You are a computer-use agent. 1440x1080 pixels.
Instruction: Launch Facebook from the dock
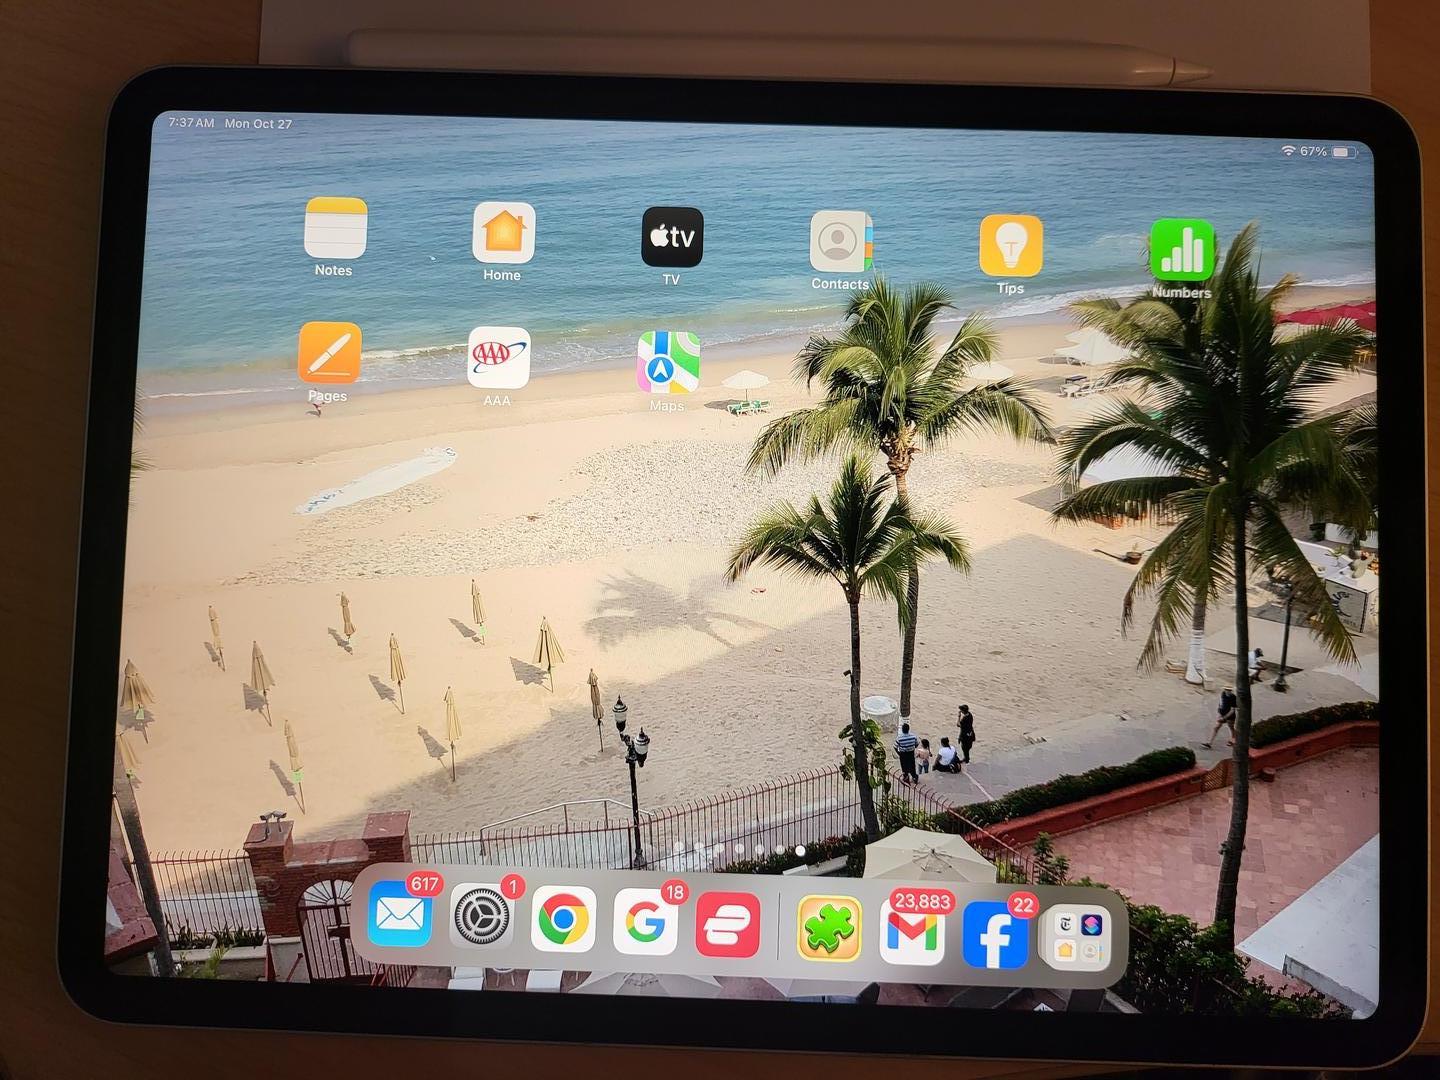pyautogui.click(x=995, y=937)
